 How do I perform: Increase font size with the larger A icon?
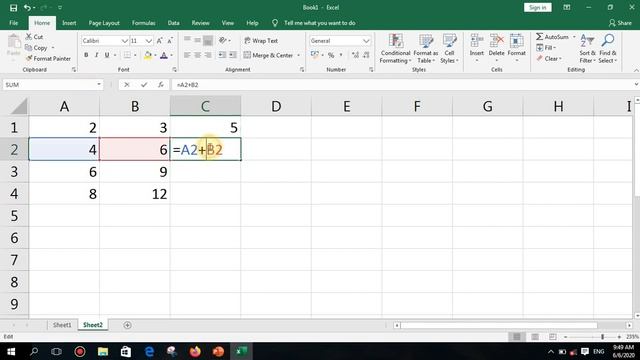point(160,40)
